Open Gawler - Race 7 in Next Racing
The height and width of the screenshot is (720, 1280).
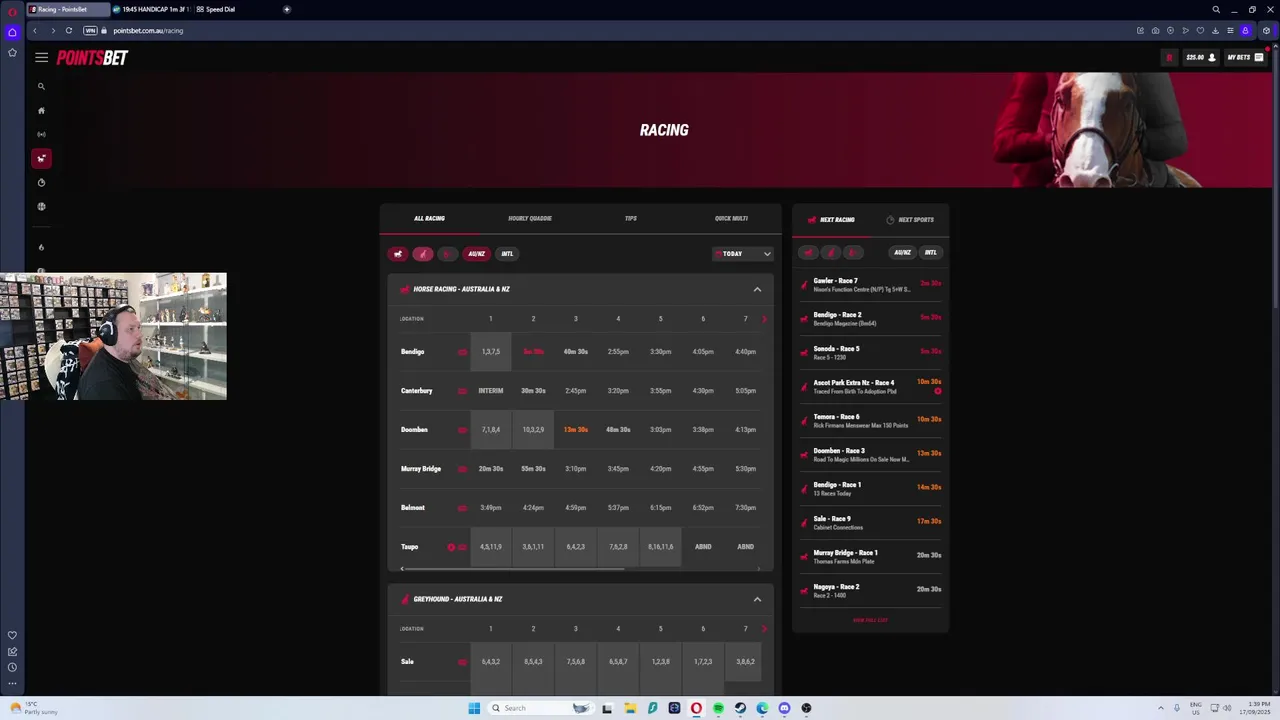click(870, 285)
